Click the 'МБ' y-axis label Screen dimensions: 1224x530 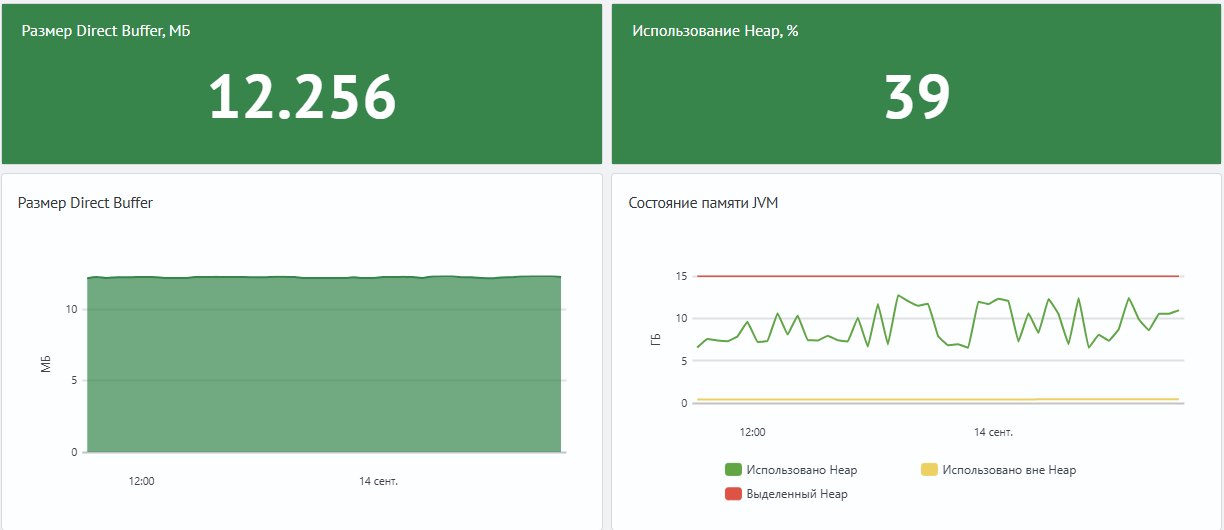click(x=46, y=365)
